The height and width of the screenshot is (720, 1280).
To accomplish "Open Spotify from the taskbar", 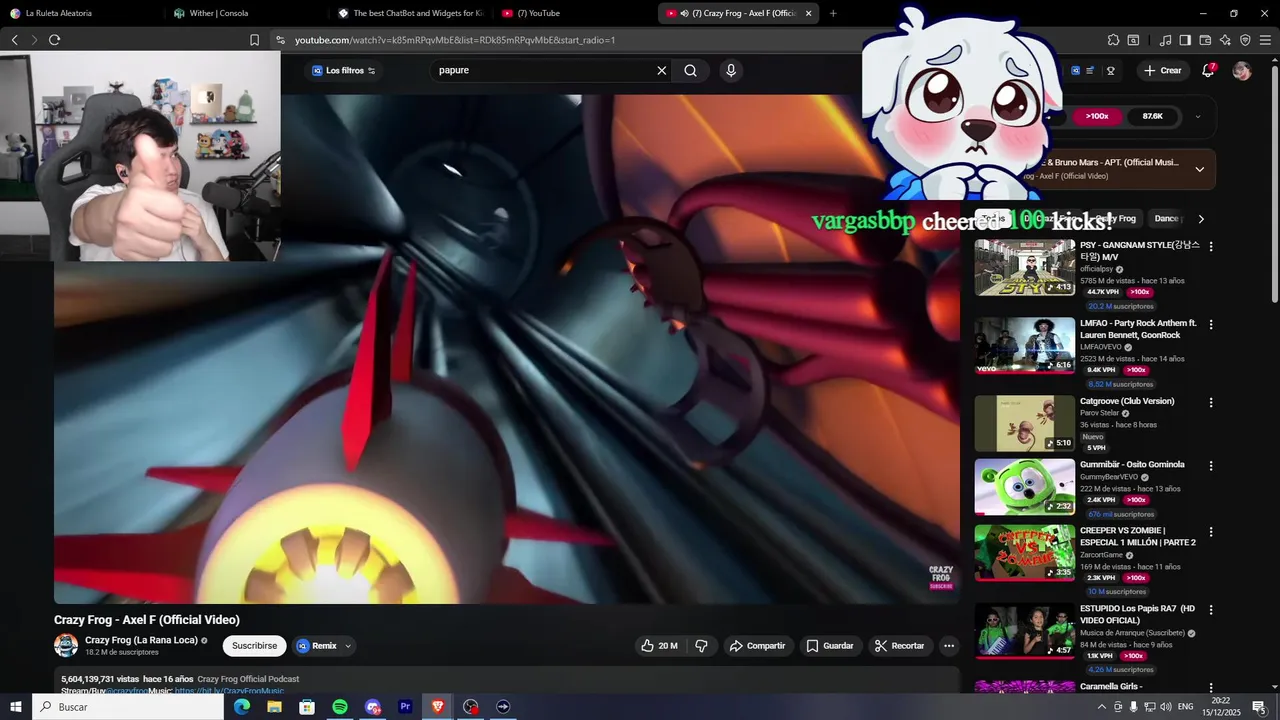I will coord(340,707).
